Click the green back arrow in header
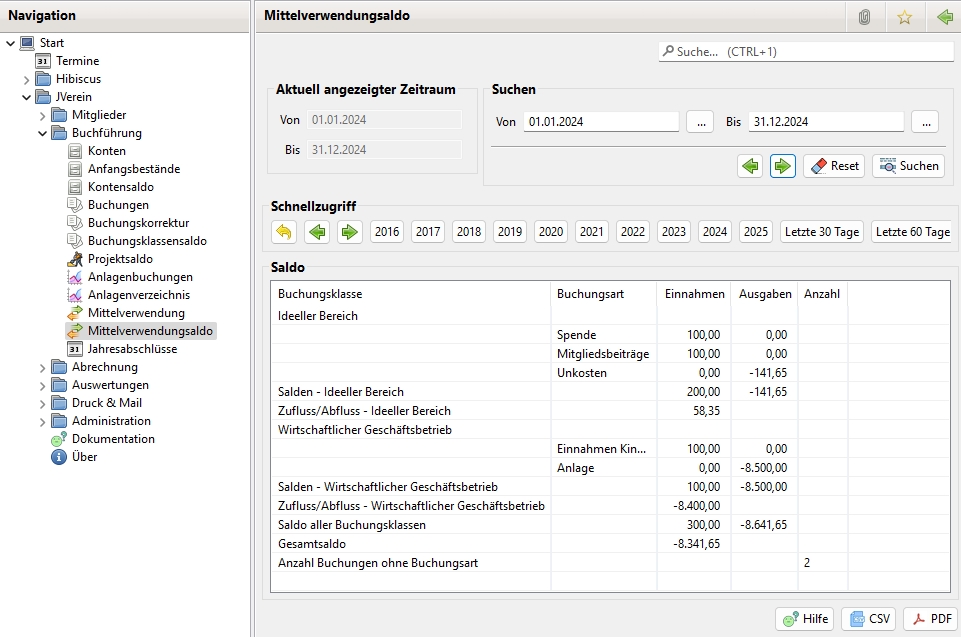 point(943,17)
